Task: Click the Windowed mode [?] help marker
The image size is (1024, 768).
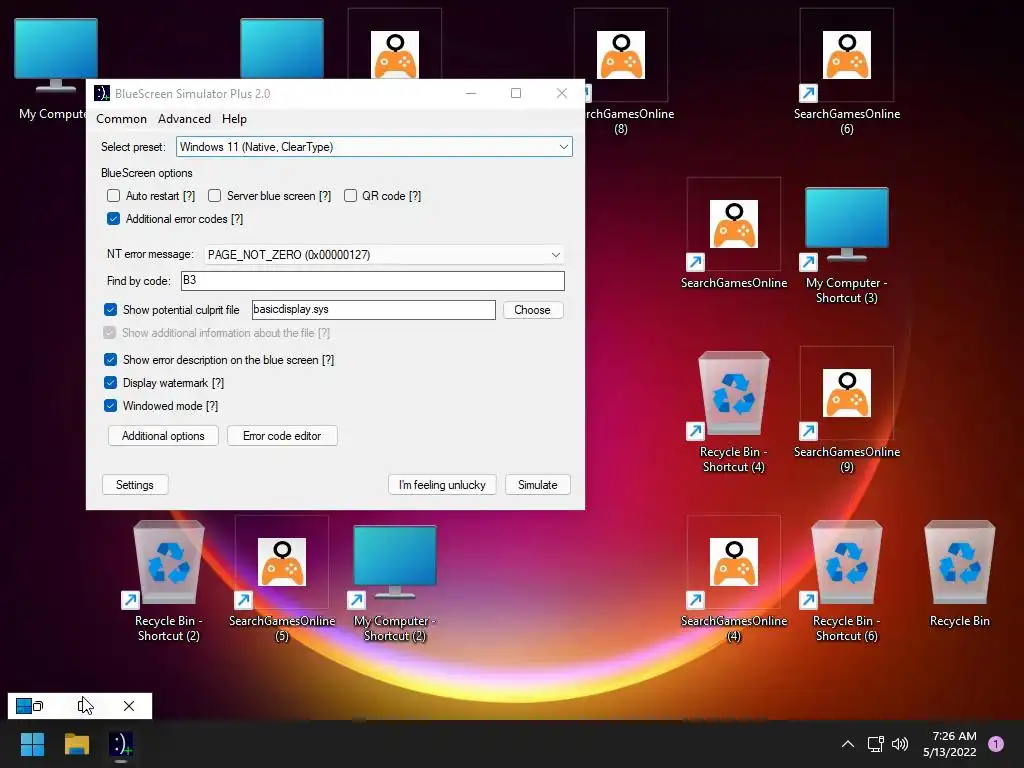Action: tap(212, 406)
